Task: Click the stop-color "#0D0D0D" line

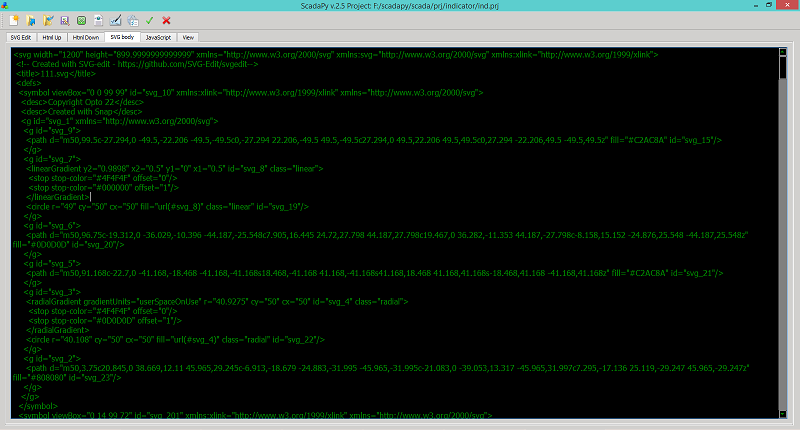Action: coord(105,321)
